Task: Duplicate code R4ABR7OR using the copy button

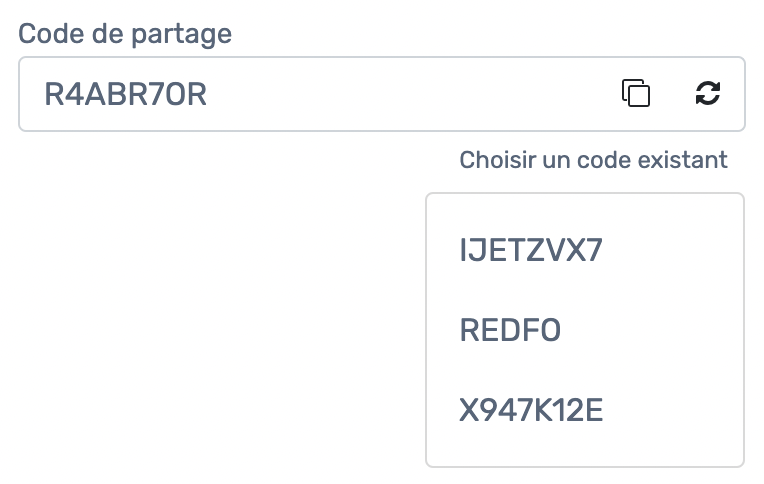Action: [636, 93]
